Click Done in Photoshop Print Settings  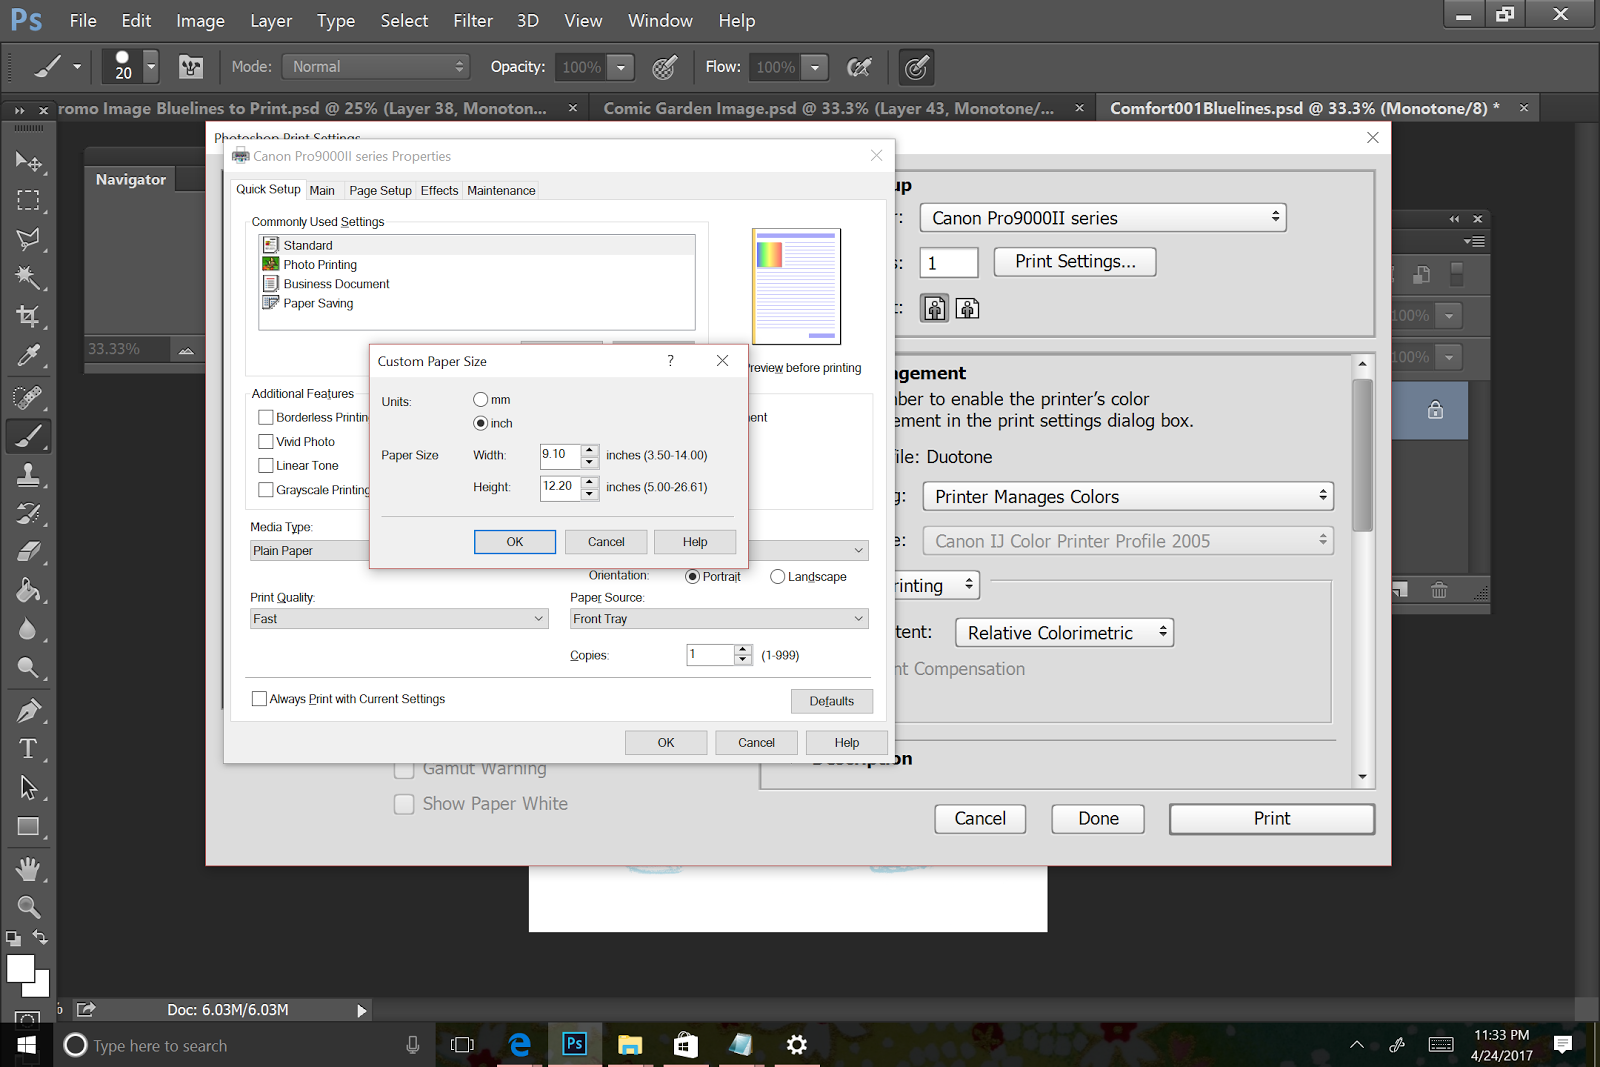1099,819
